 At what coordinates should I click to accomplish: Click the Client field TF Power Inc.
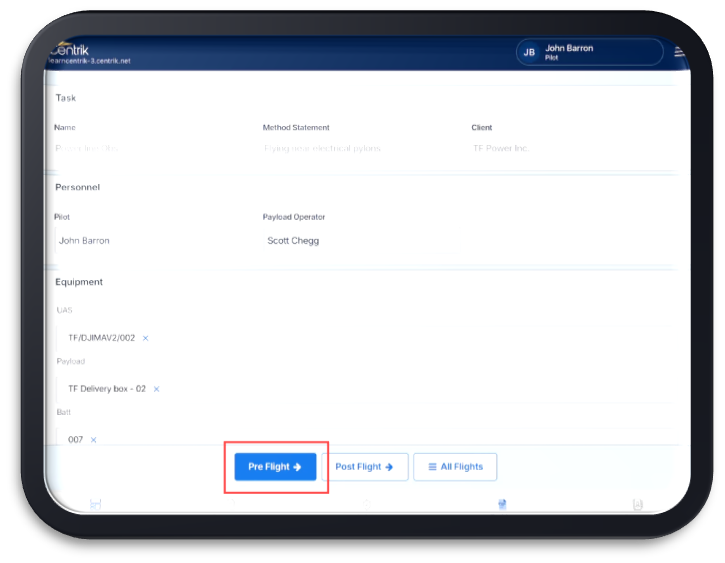(501, 148)
